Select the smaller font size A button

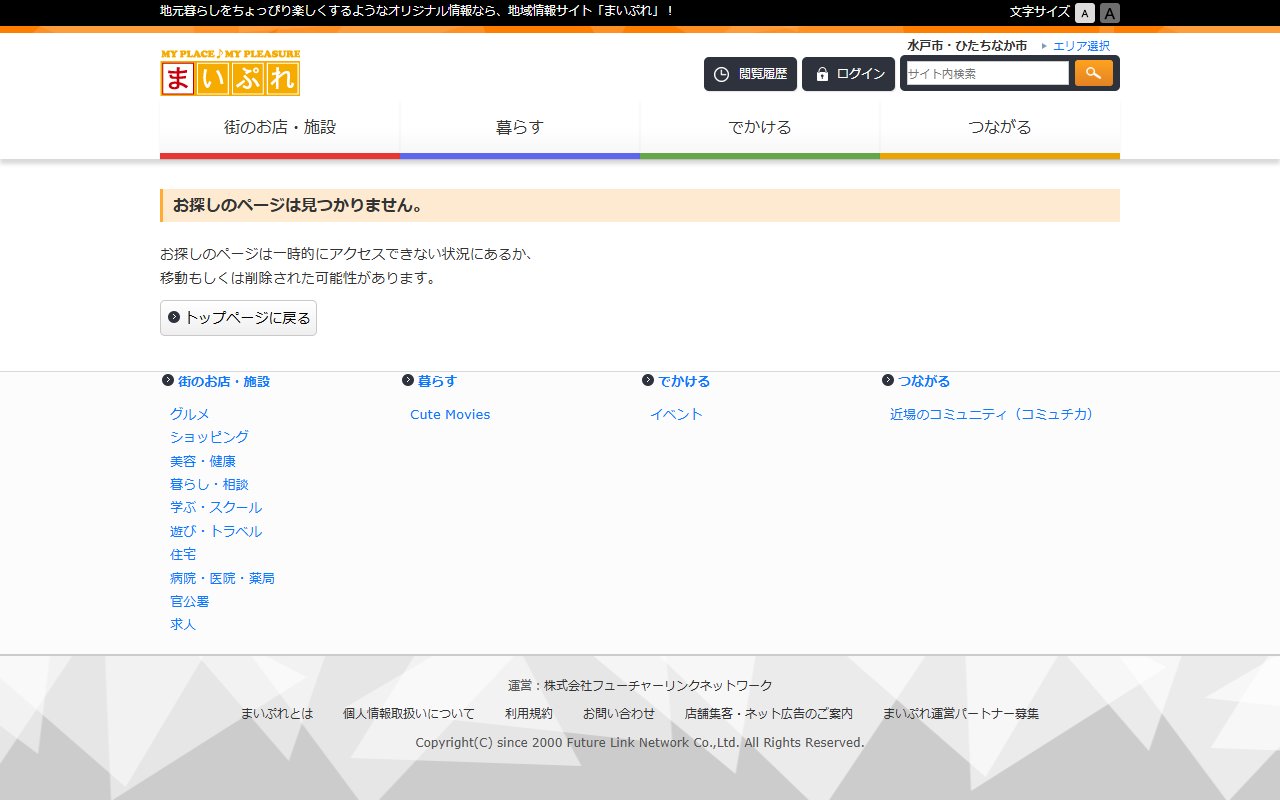tap(1085, 13)
